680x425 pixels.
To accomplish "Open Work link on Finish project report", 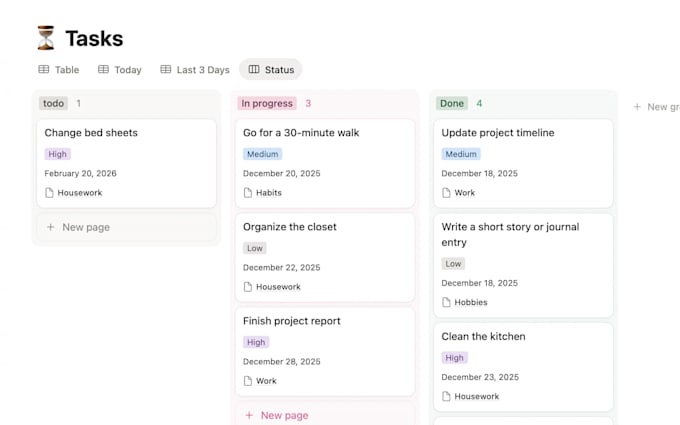I will pyautogui.click(x=266, y=381).
